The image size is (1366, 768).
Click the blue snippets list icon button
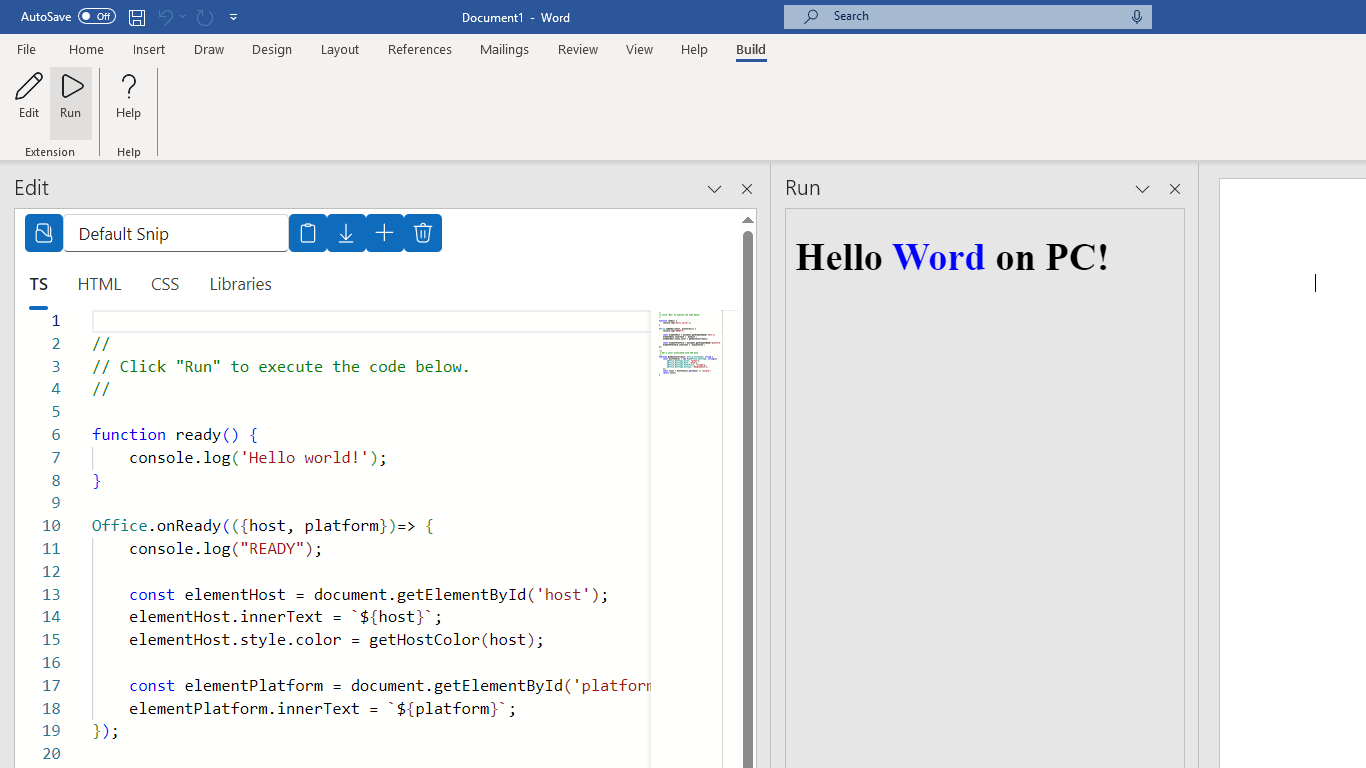click(44, 233)
